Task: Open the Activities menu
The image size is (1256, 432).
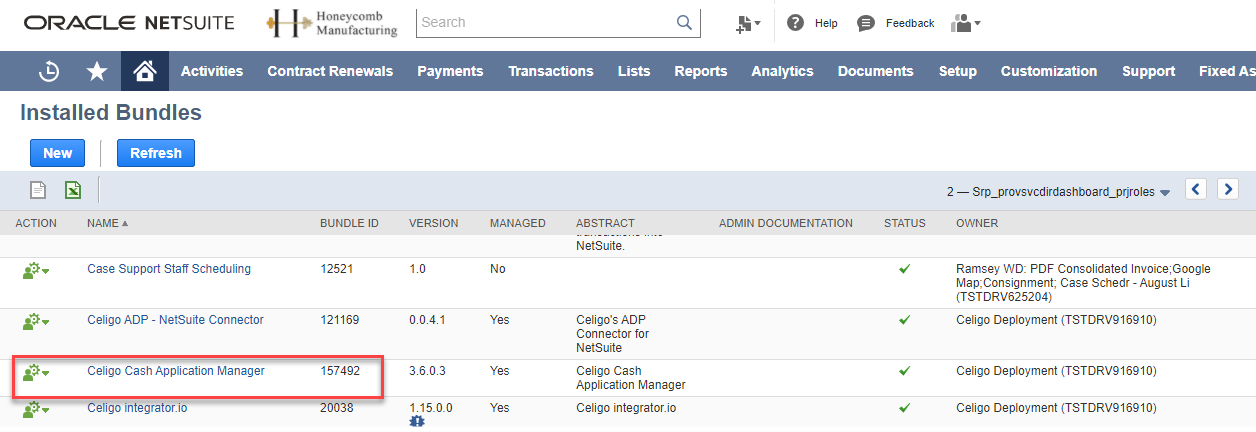Action: [212, 71]
